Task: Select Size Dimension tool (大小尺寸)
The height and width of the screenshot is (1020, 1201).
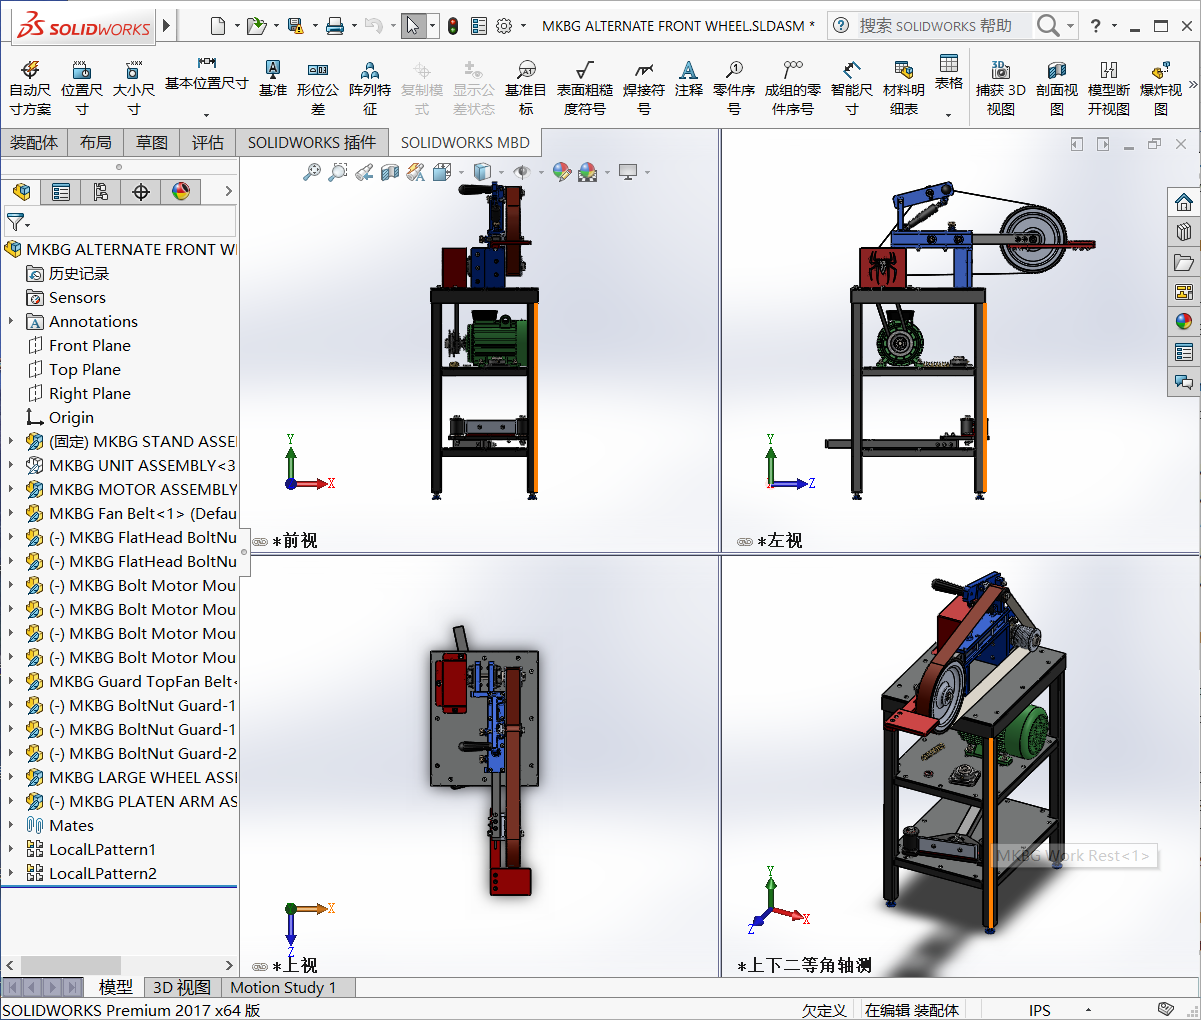Action: pyautogui.click(x=133, y=87)
